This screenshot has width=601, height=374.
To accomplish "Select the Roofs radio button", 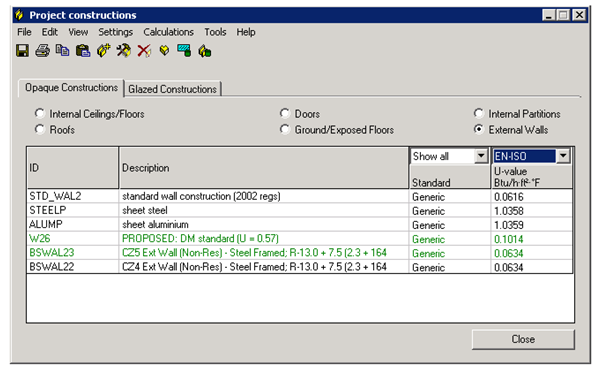I will [39, 130].
